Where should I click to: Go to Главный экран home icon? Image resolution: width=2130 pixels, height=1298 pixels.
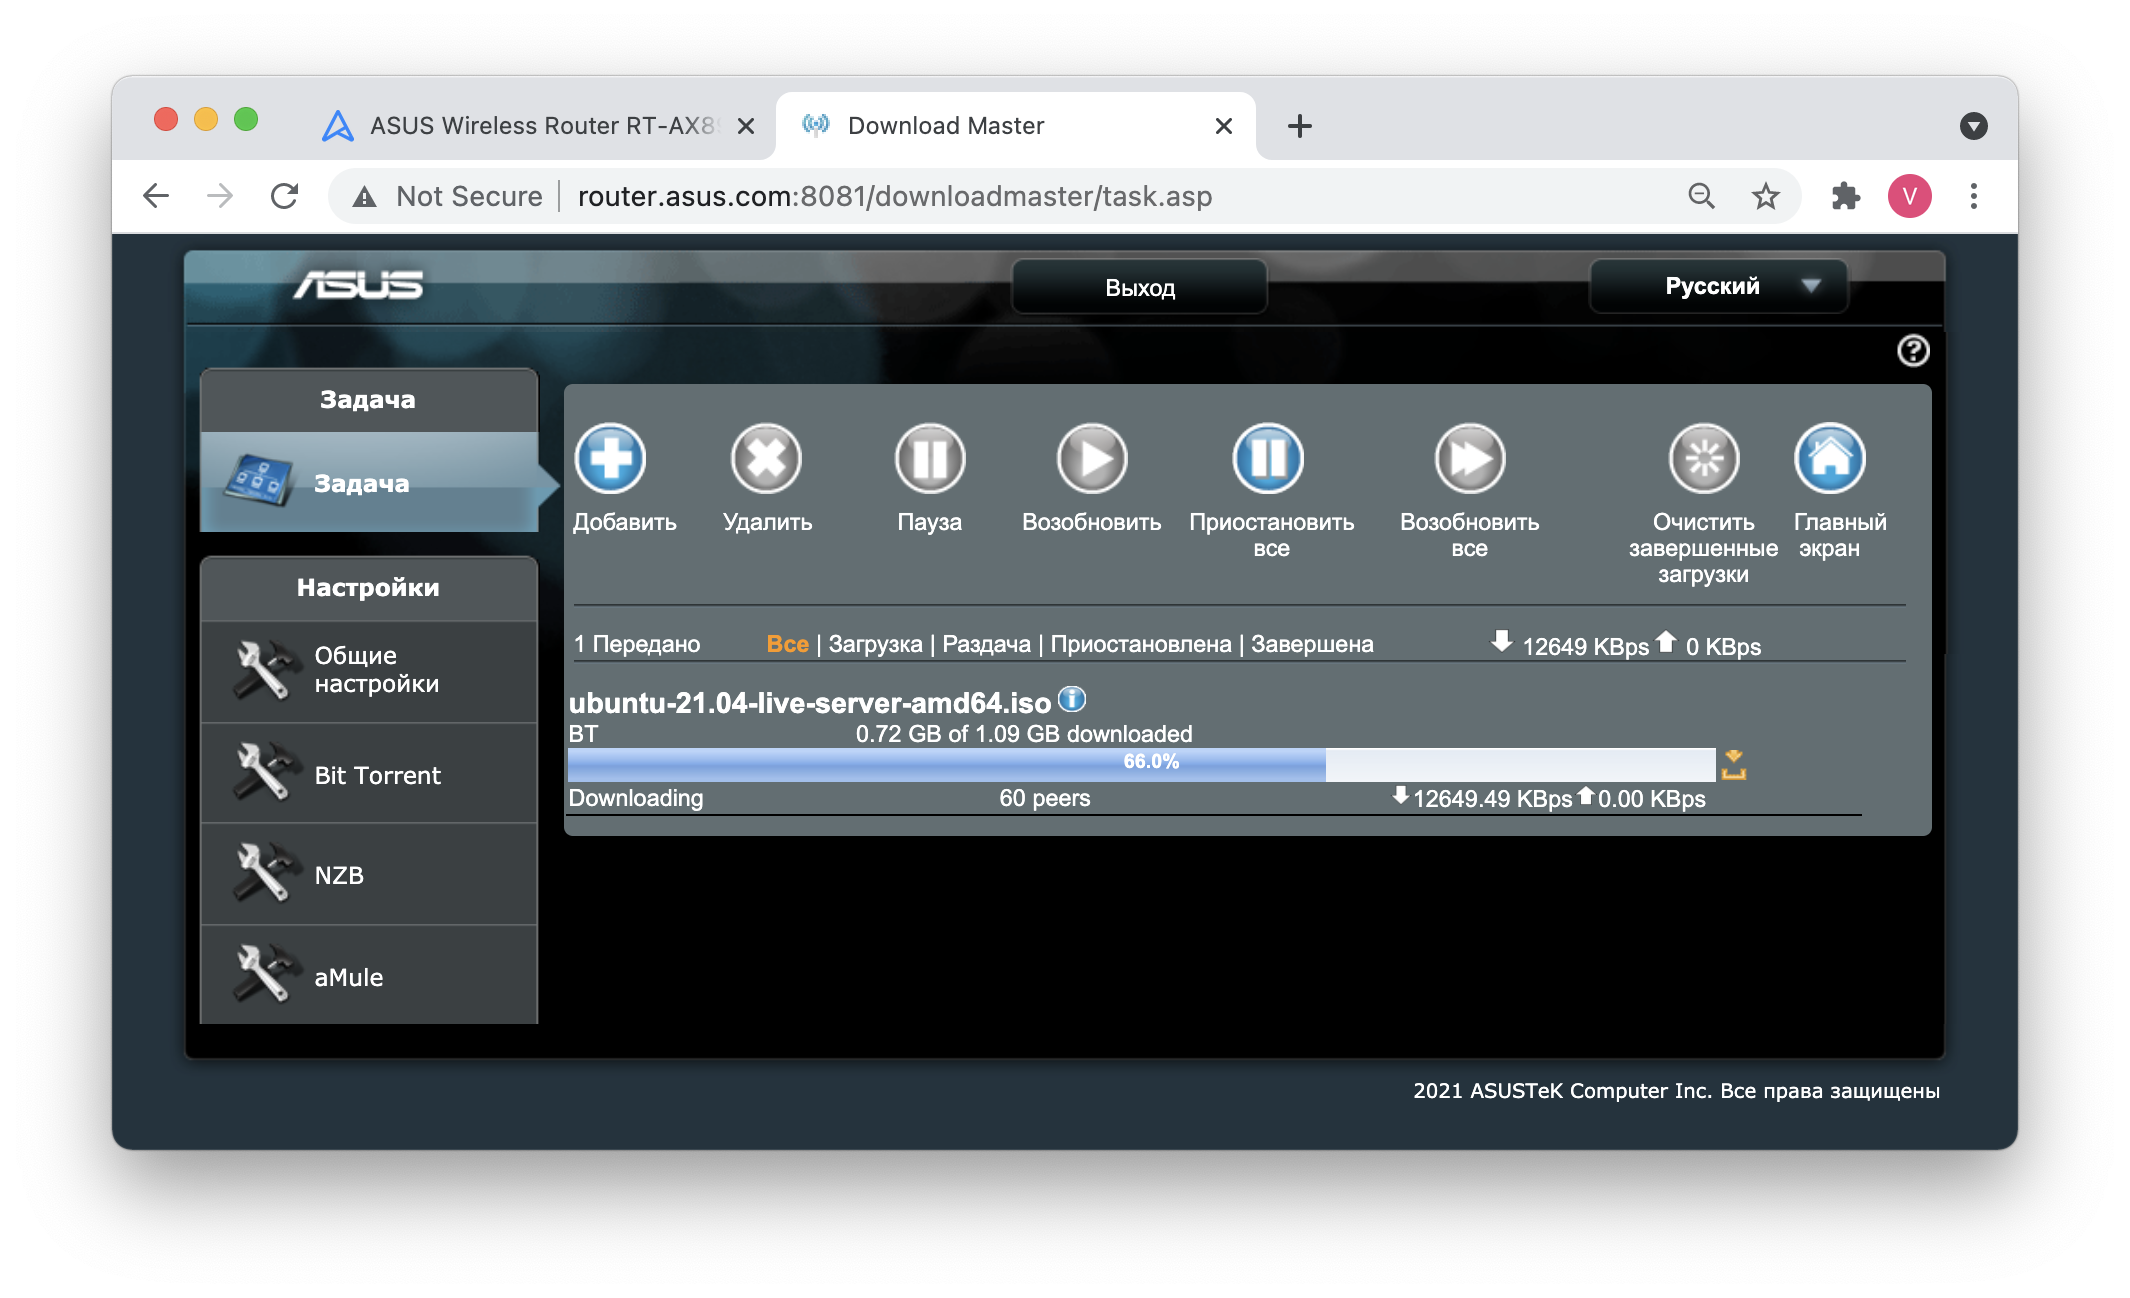click(x=1830, y=459)
